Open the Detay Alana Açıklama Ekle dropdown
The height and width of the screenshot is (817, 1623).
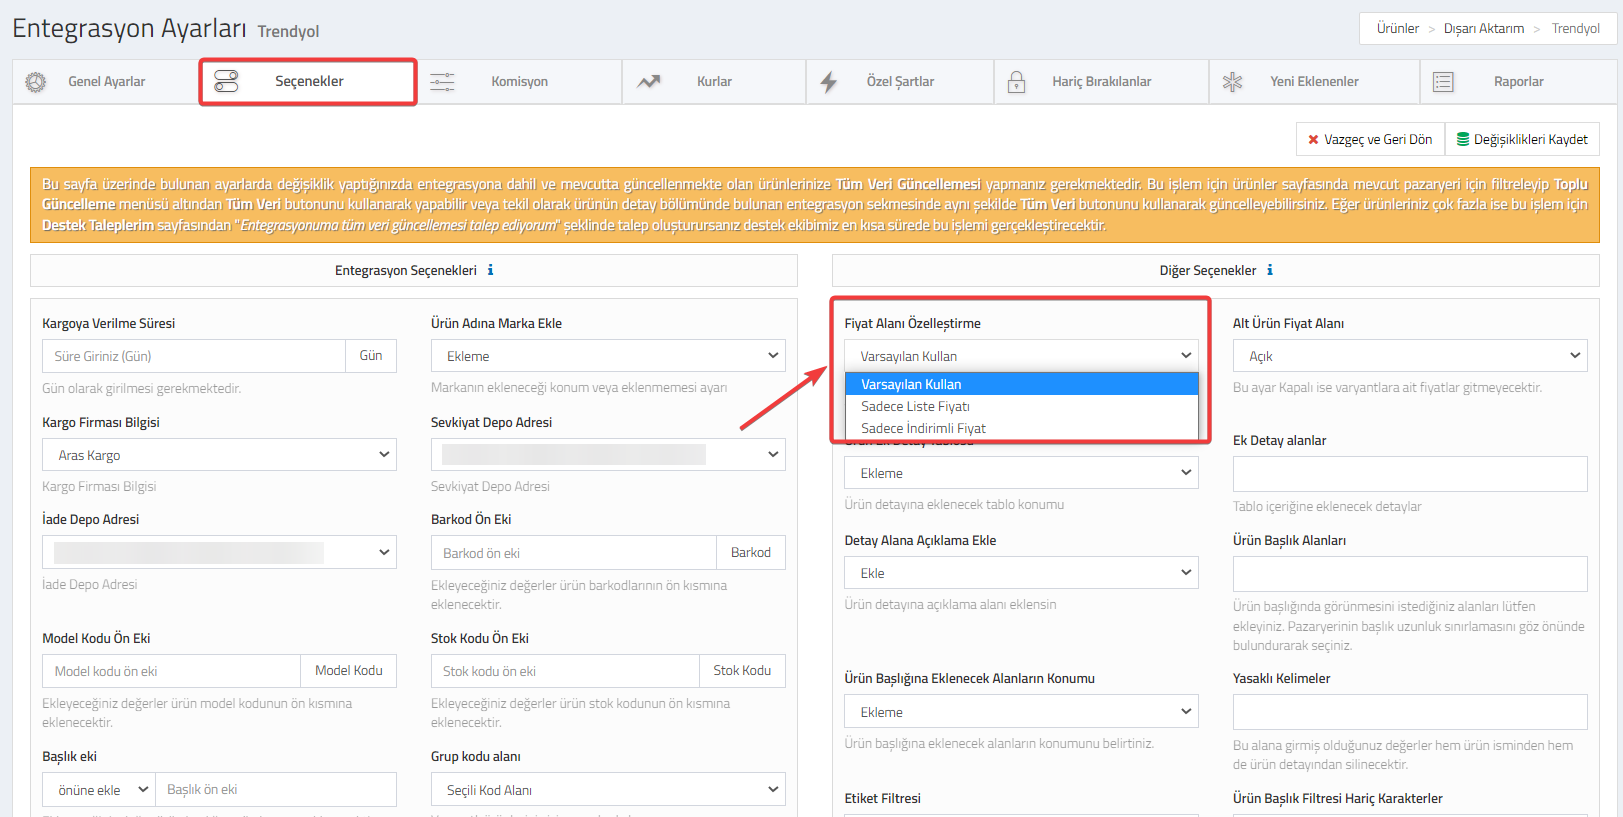click(x=1021, y=573)
